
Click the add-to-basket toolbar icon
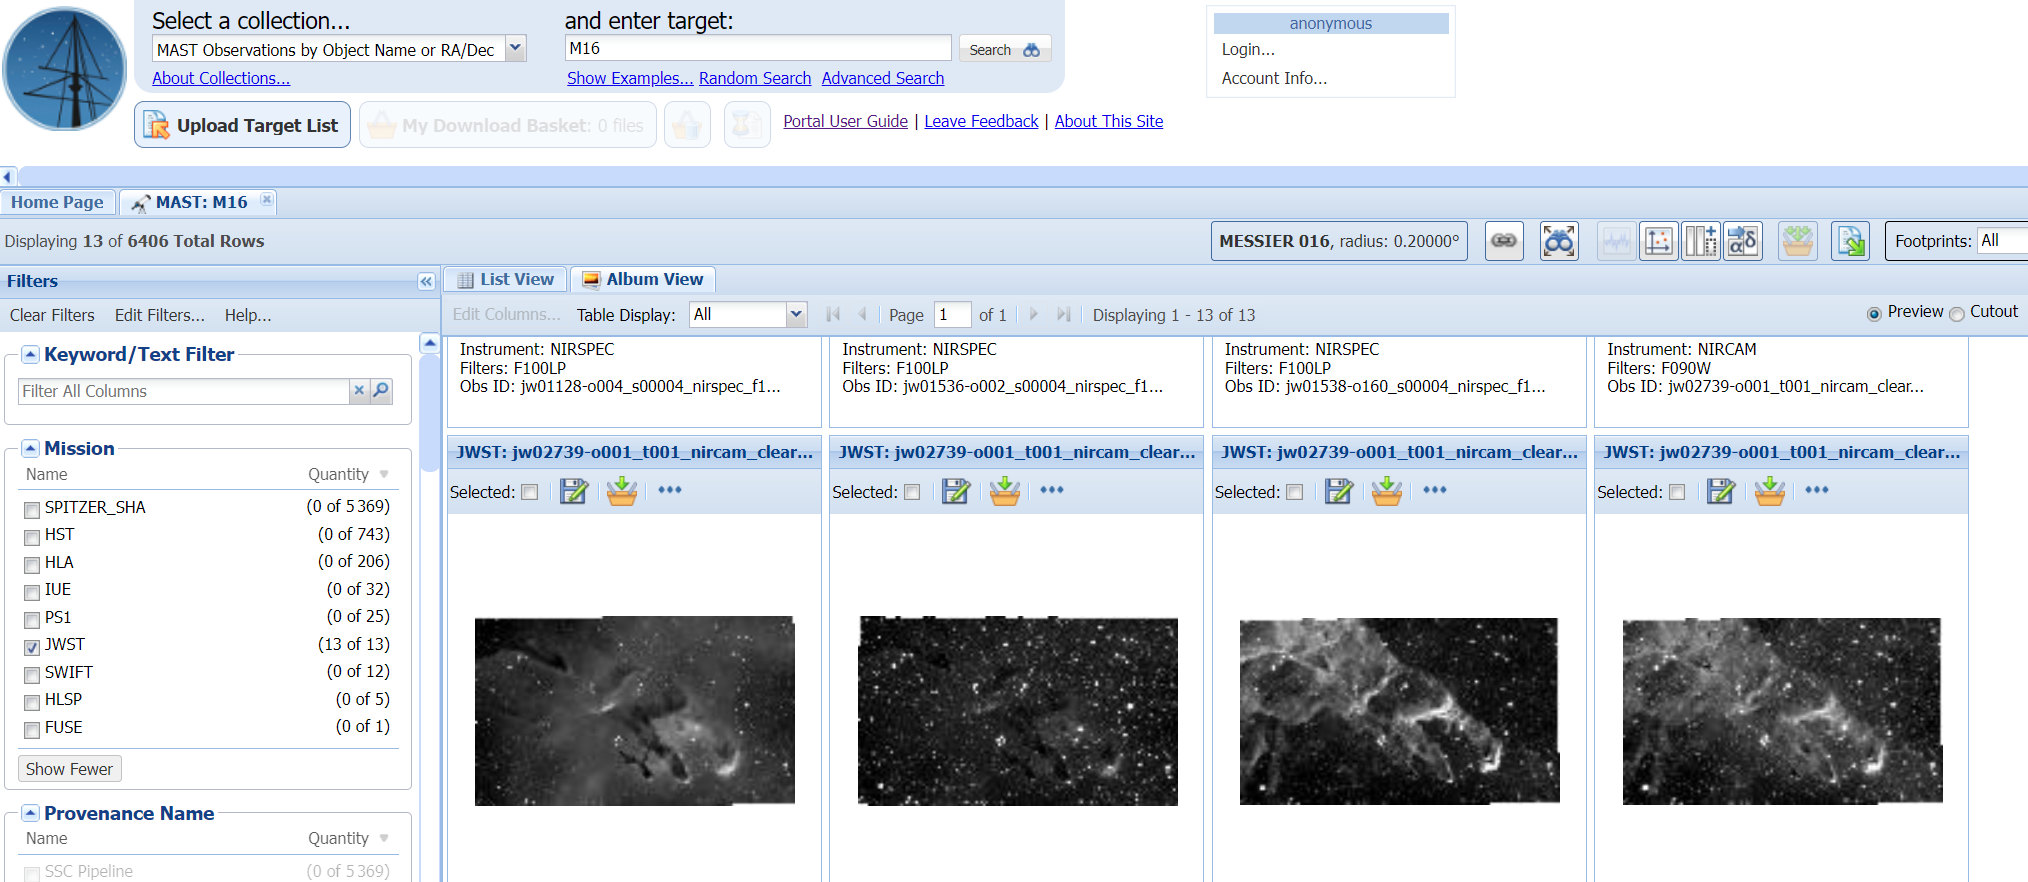[1798, 241]
